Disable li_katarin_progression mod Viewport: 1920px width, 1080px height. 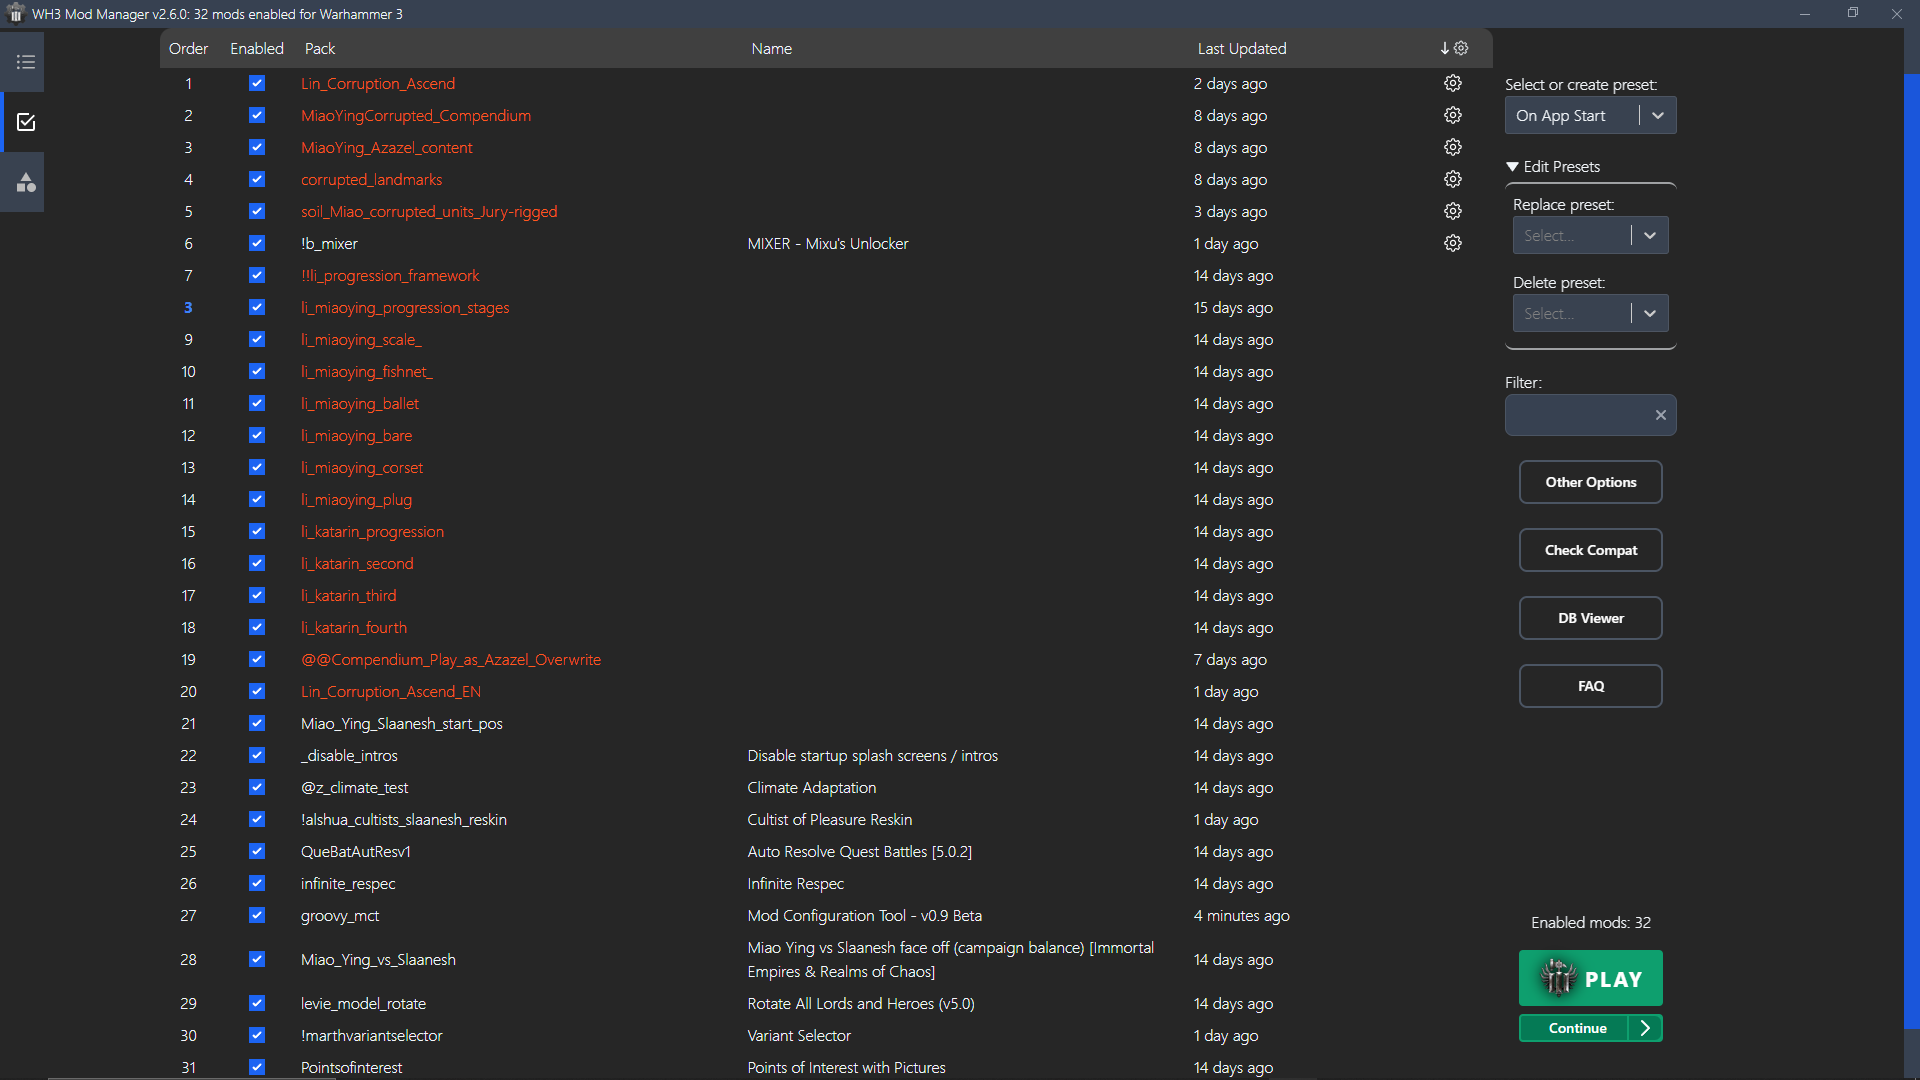257,531
